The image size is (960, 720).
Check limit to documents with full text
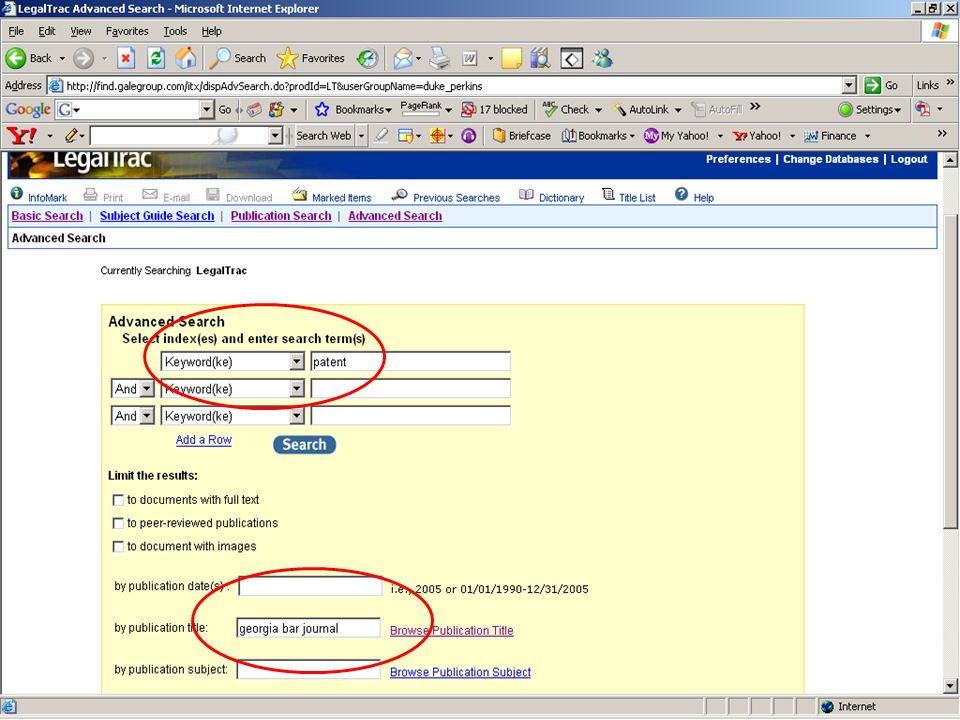pos(118,500)
